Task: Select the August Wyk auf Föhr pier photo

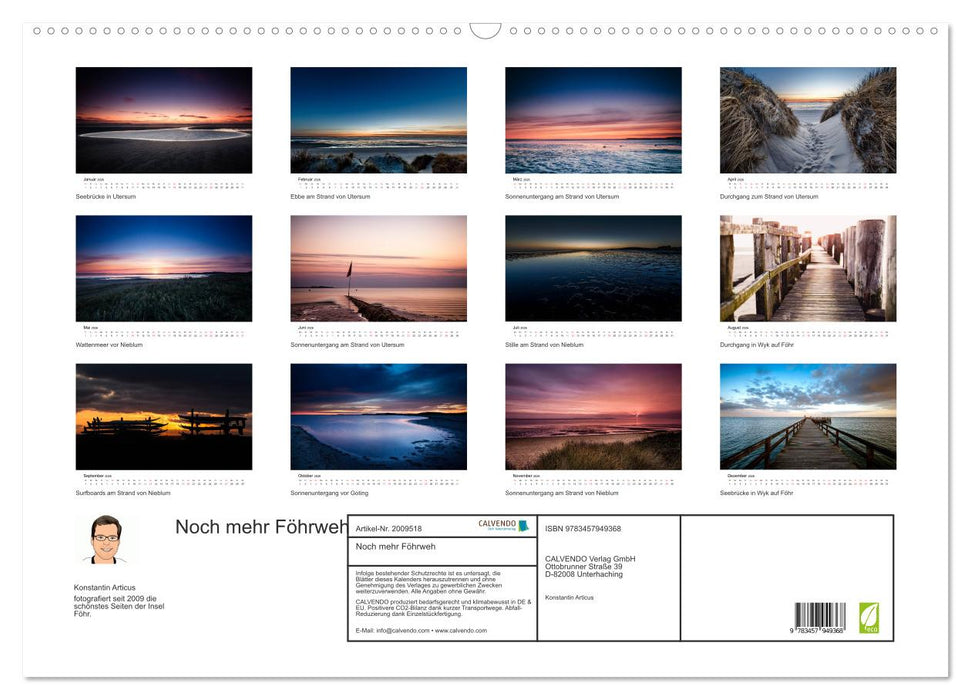Action: point(806,267)
